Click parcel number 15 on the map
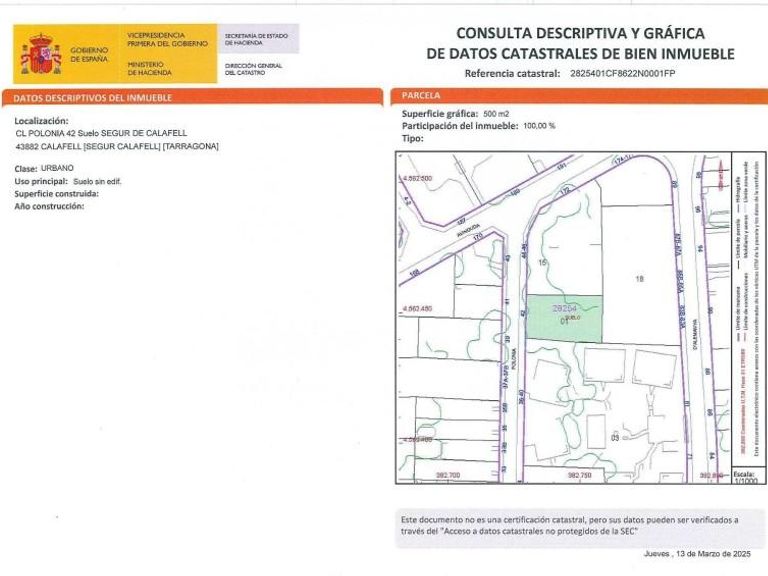The width and height of the screenshot is (768, 576). coord(542,263)
